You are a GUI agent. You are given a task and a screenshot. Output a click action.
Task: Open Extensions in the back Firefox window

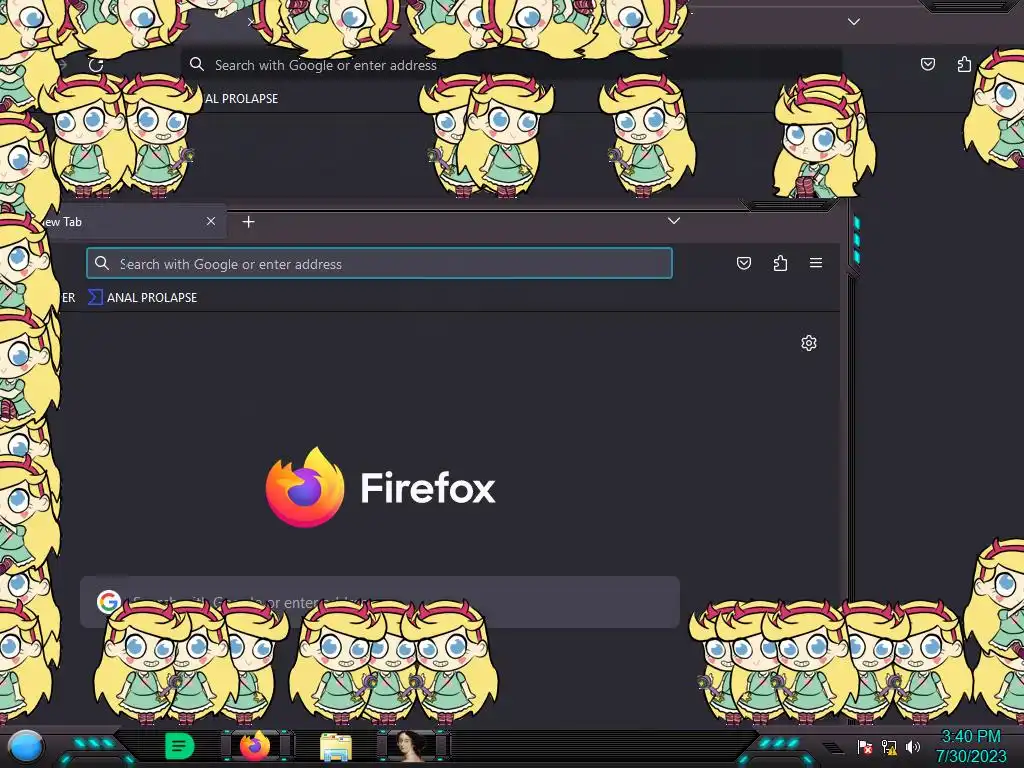(x=964, y=64)
